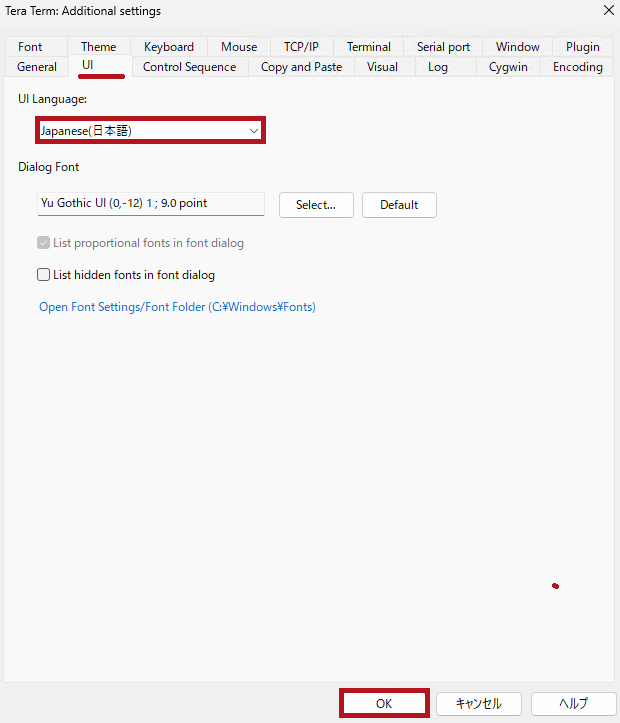Reset dialog font with Default button

pyautogui.click(x=399, y=205)
